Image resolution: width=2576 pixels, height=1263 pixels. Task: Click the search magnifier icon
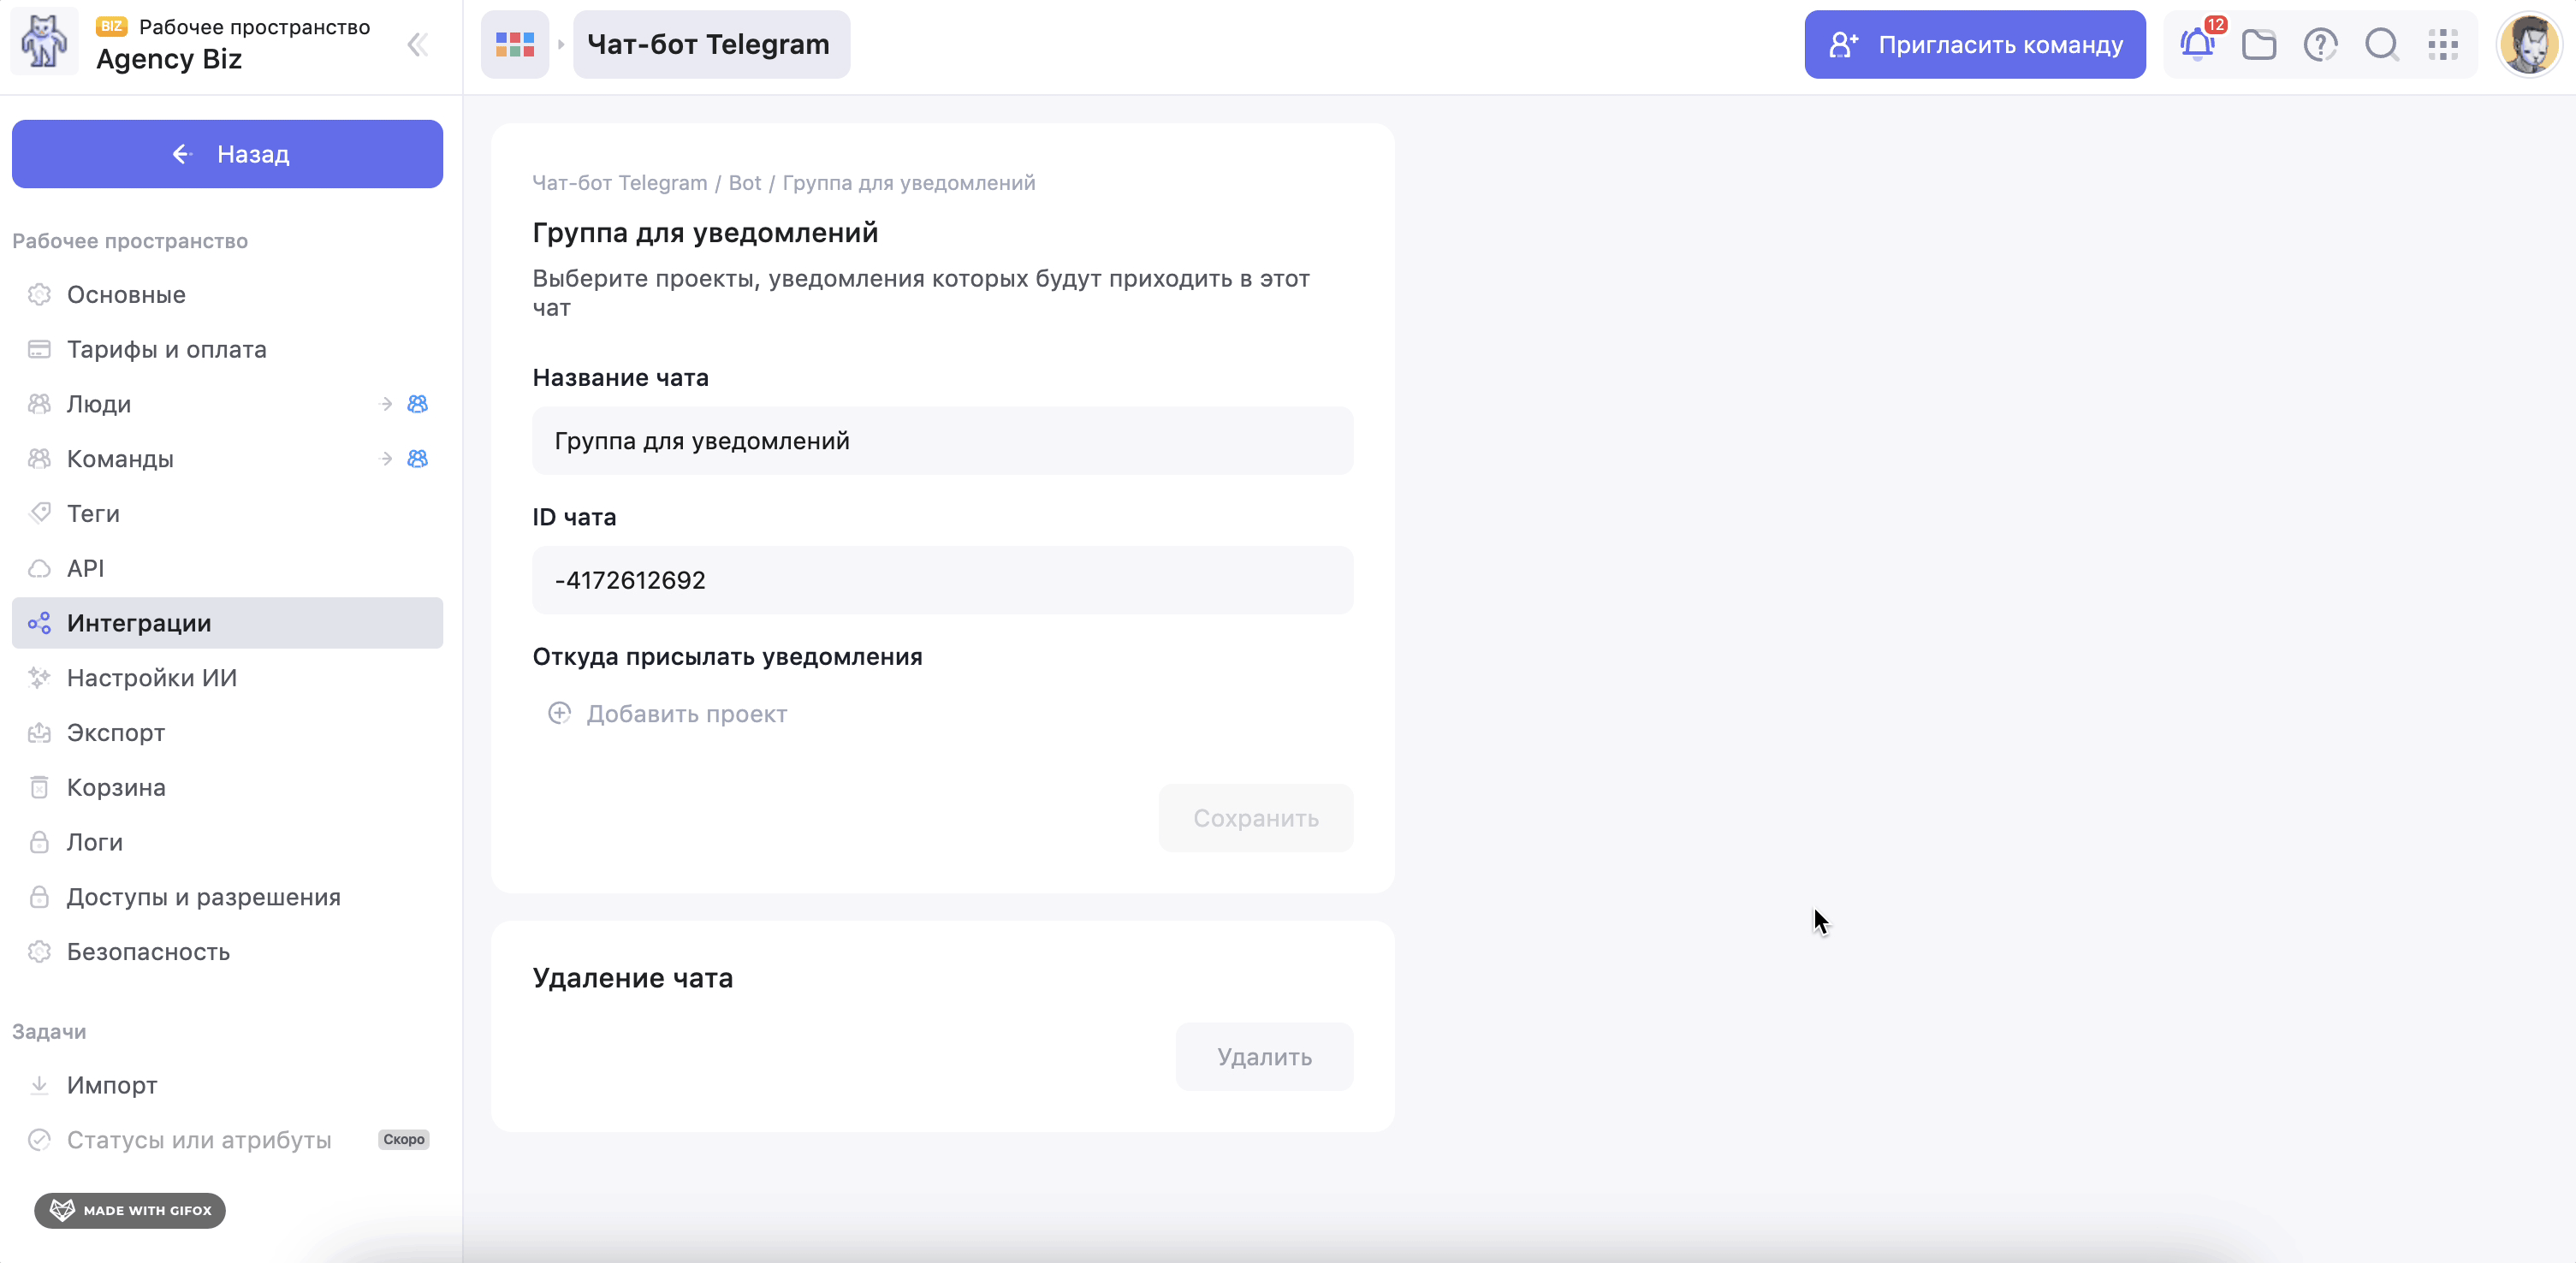tap(2382, 45)
